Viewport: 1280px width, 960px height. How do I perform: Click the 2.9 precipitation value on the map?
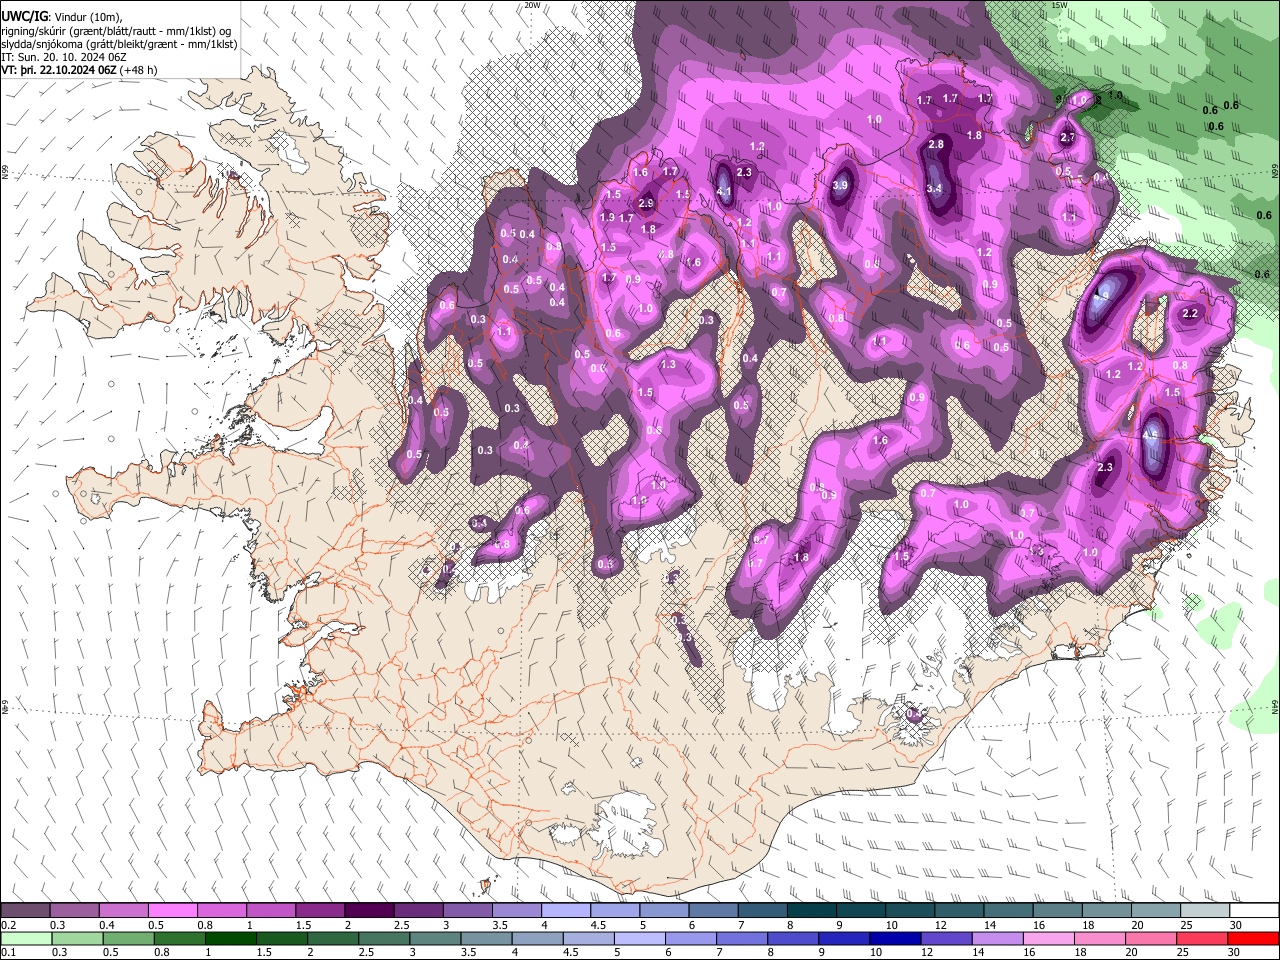646,203
